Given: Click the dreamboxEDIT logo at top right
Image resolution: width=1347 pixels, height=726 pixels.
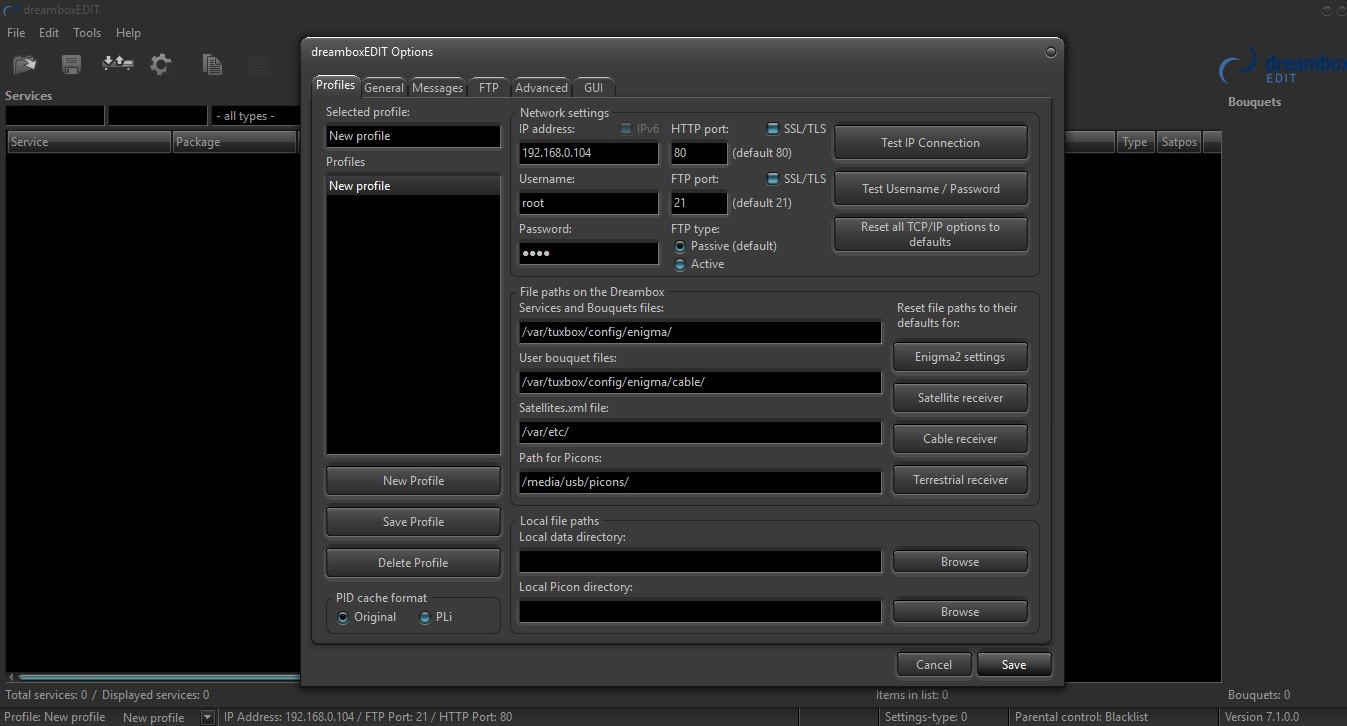Looking at the screenshot, I should coord(1283,69).
